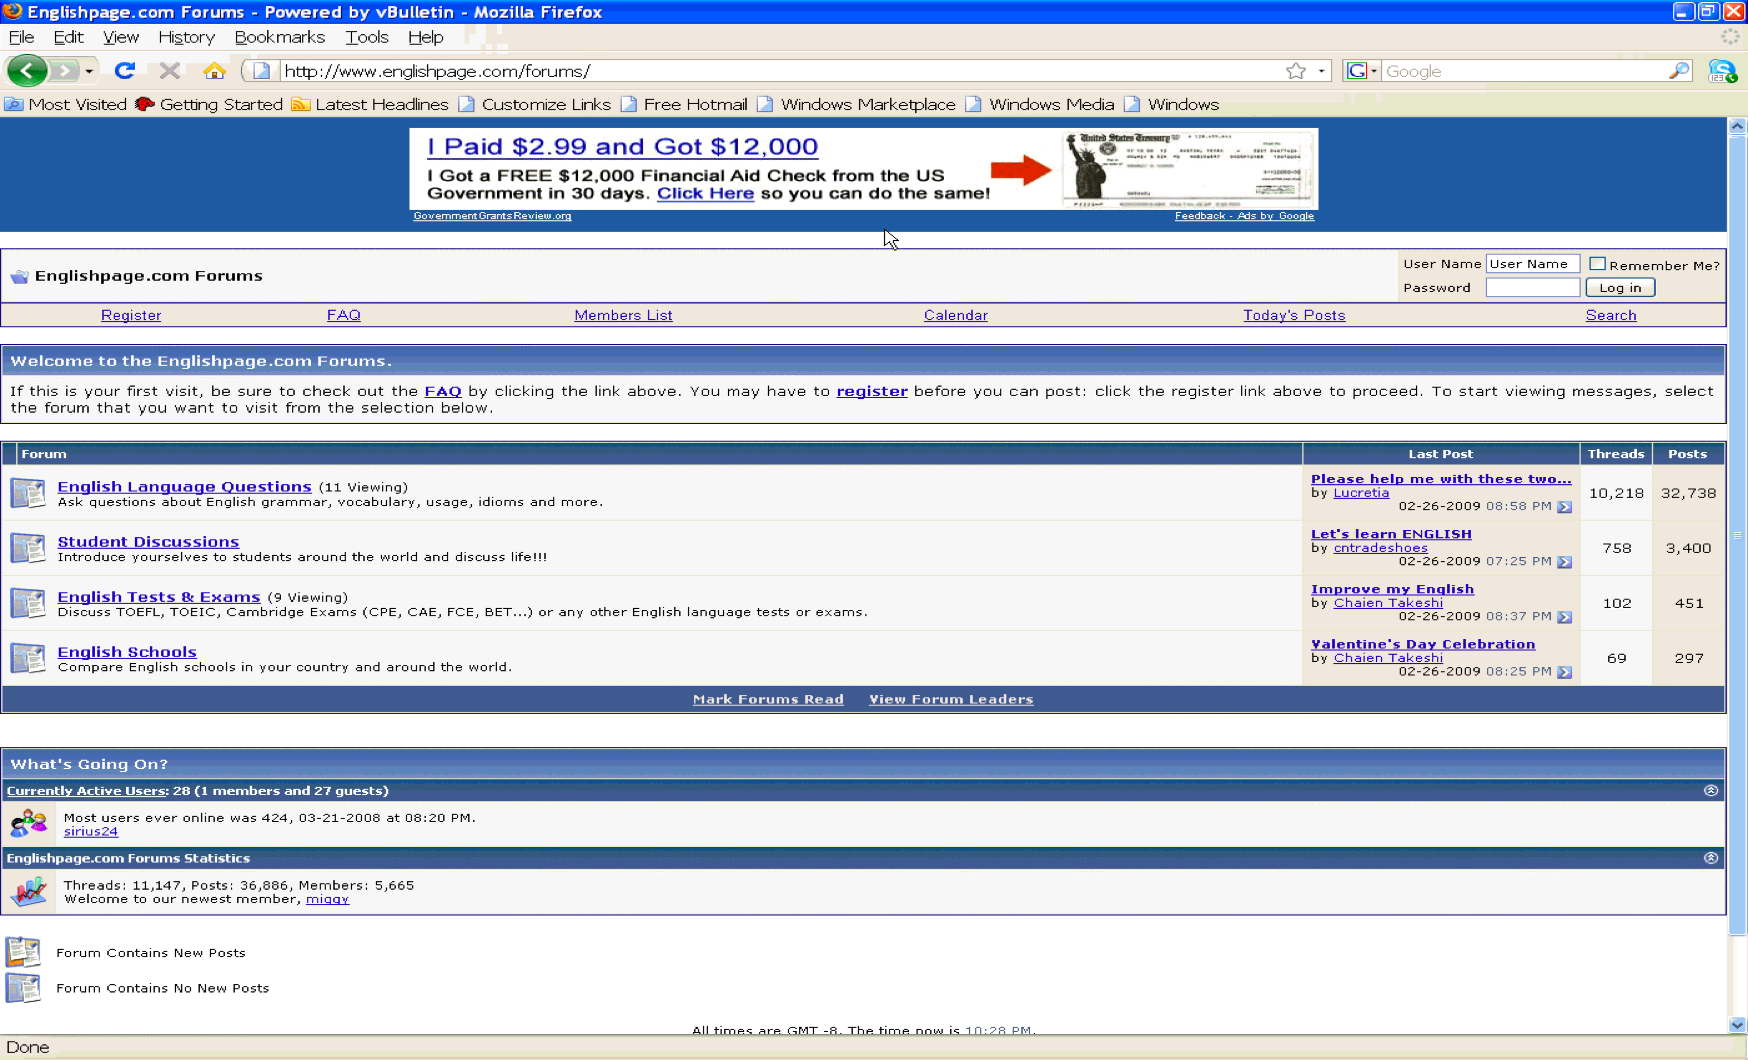Click the site identity page icon in the address bar
The width and height of the screenshot is (1748, 1060).
(x=261, y=71)
